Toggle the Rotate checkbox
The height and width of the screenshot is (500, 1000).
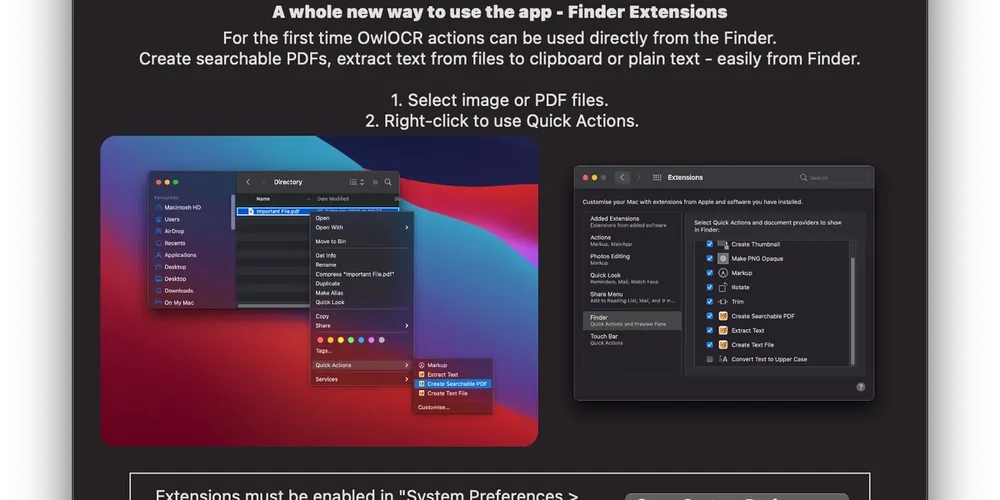coord(709,287)
